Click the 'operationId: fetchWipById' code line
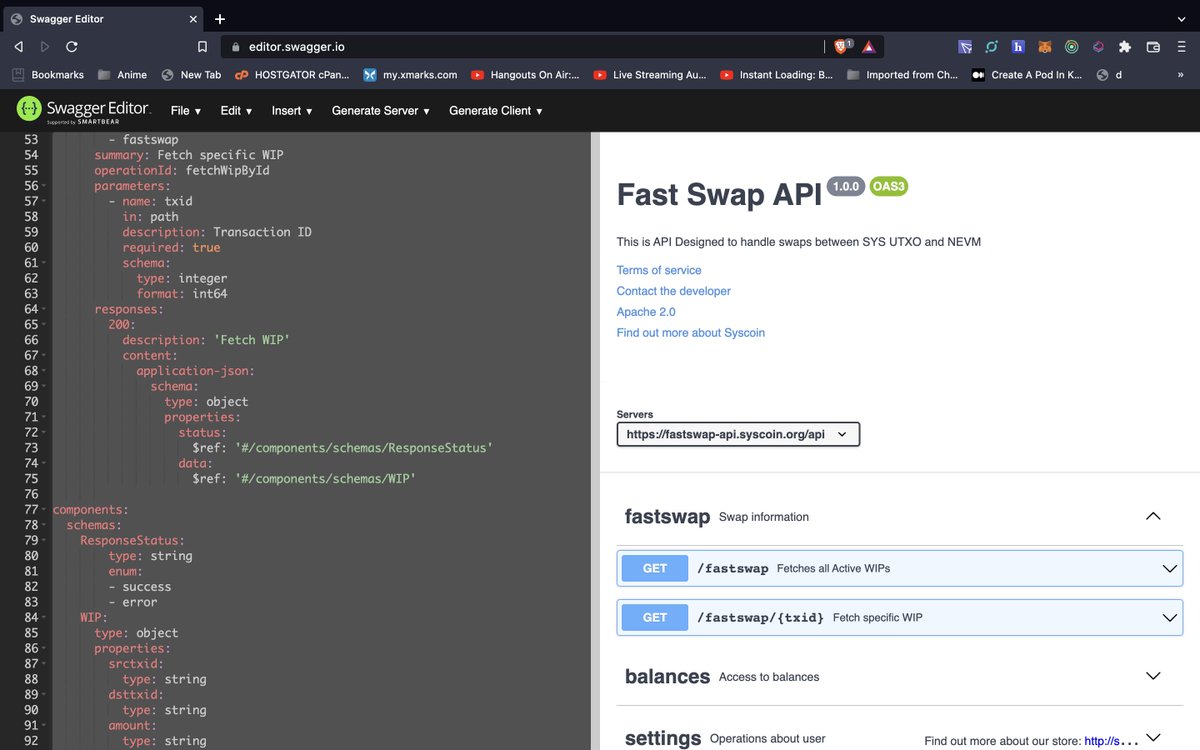 click(182, 170)
